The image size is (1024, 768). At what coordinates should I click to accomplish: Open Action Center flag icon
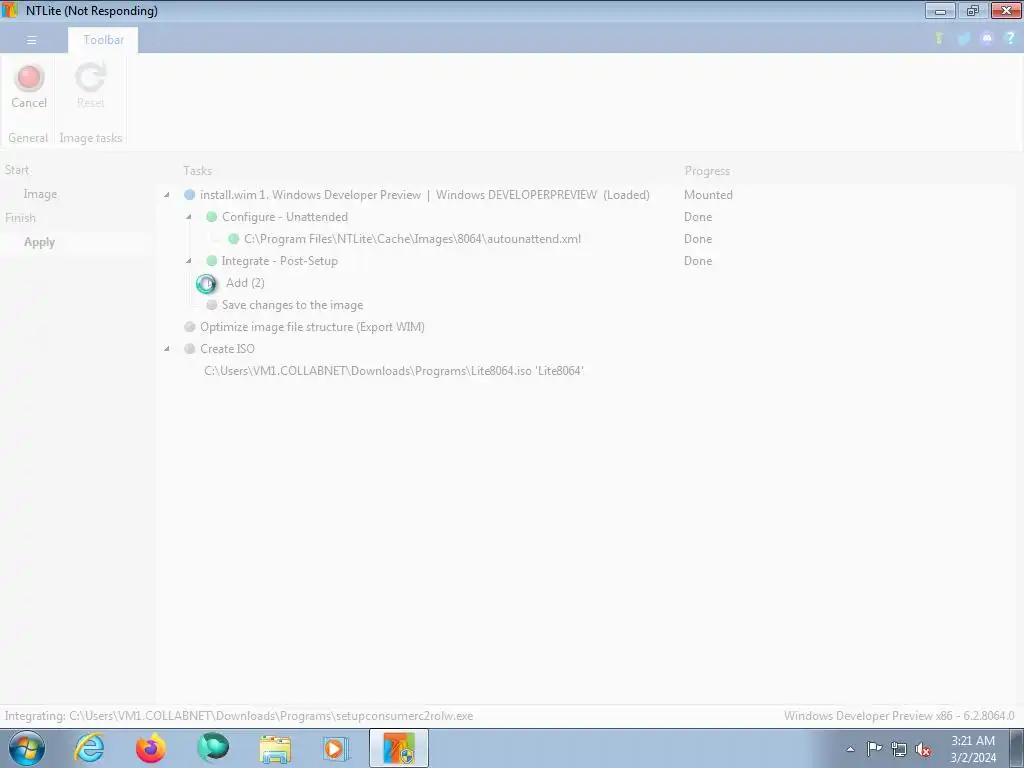point(874,749)
